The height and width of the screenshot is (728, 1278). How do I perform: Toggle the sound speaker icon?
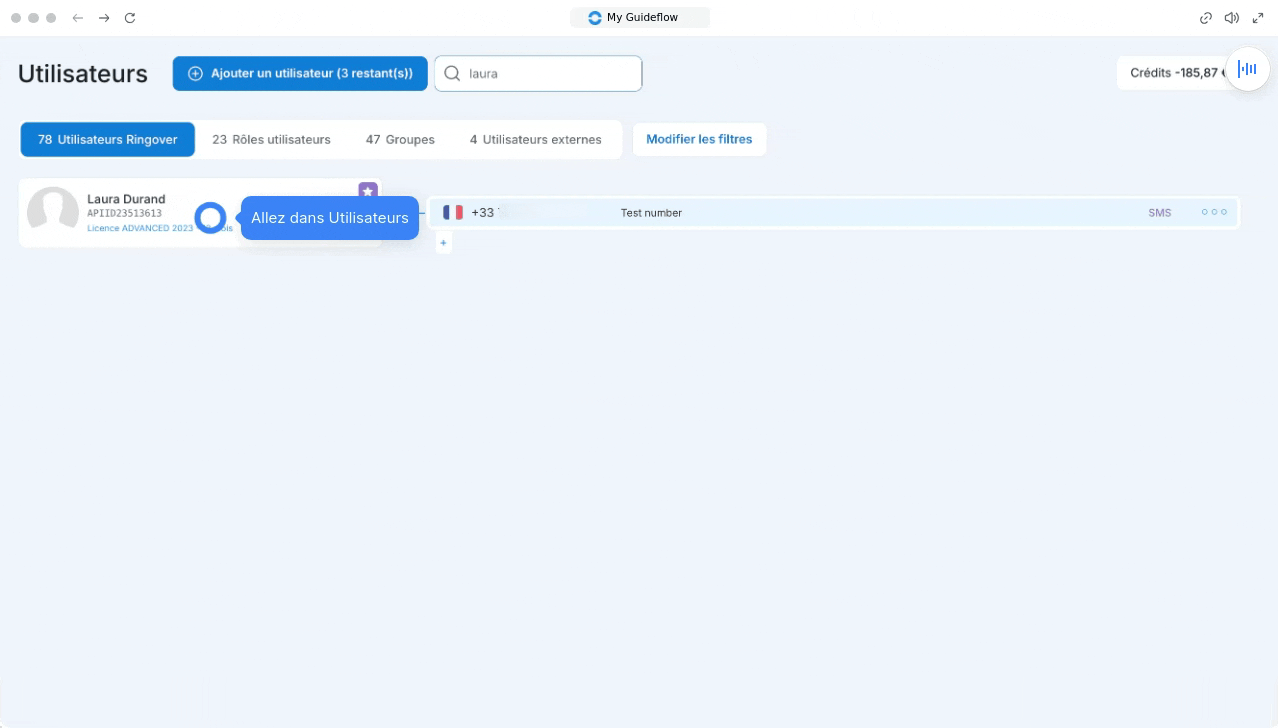point(1232,18)
